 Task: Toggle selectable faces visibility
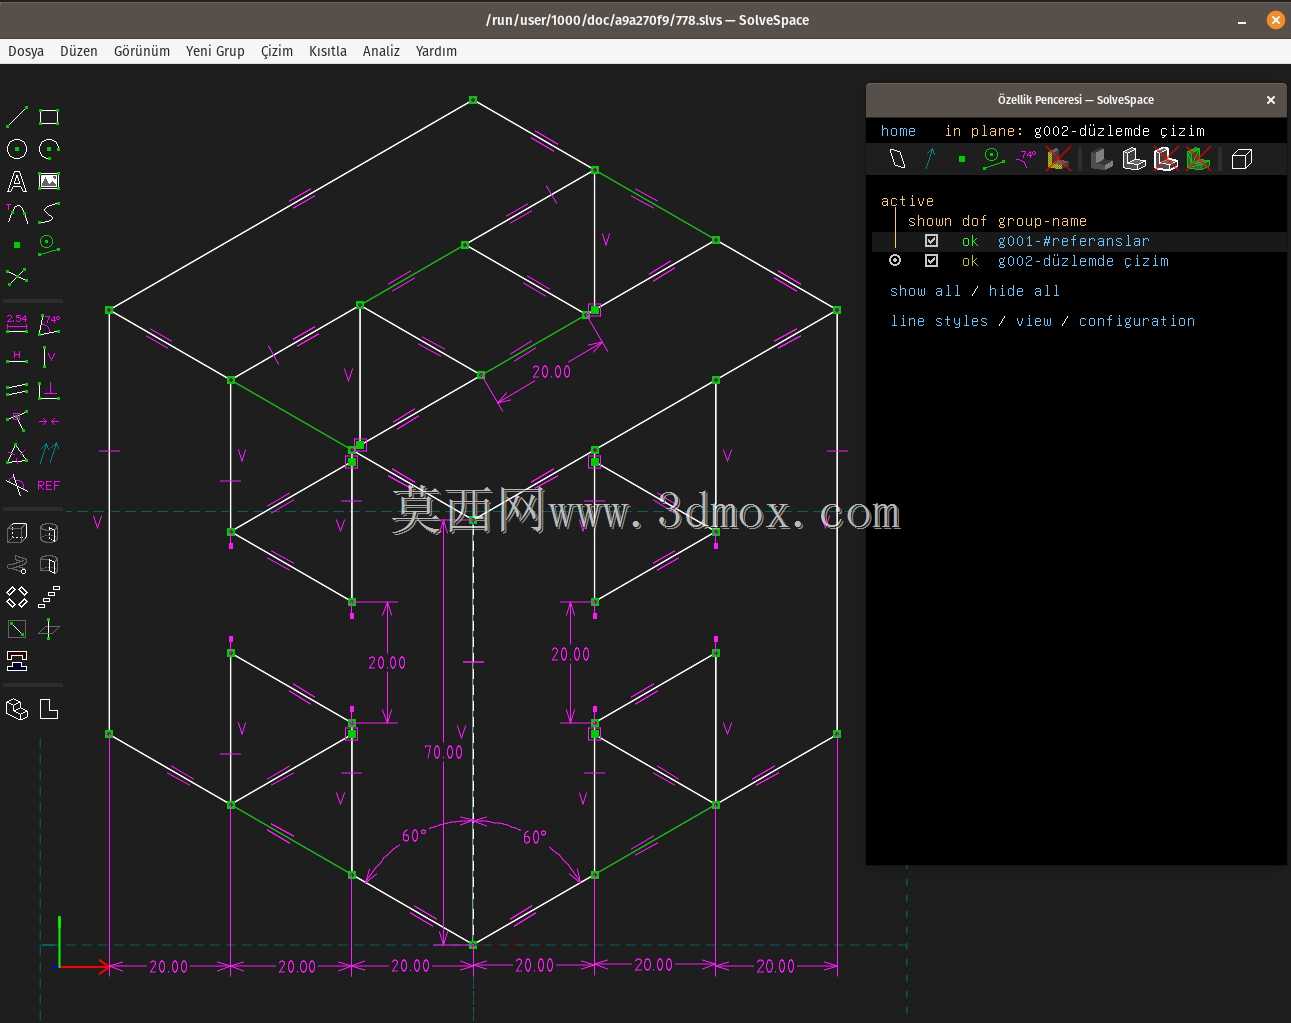pyautogui.click(x=1058, y=158)
